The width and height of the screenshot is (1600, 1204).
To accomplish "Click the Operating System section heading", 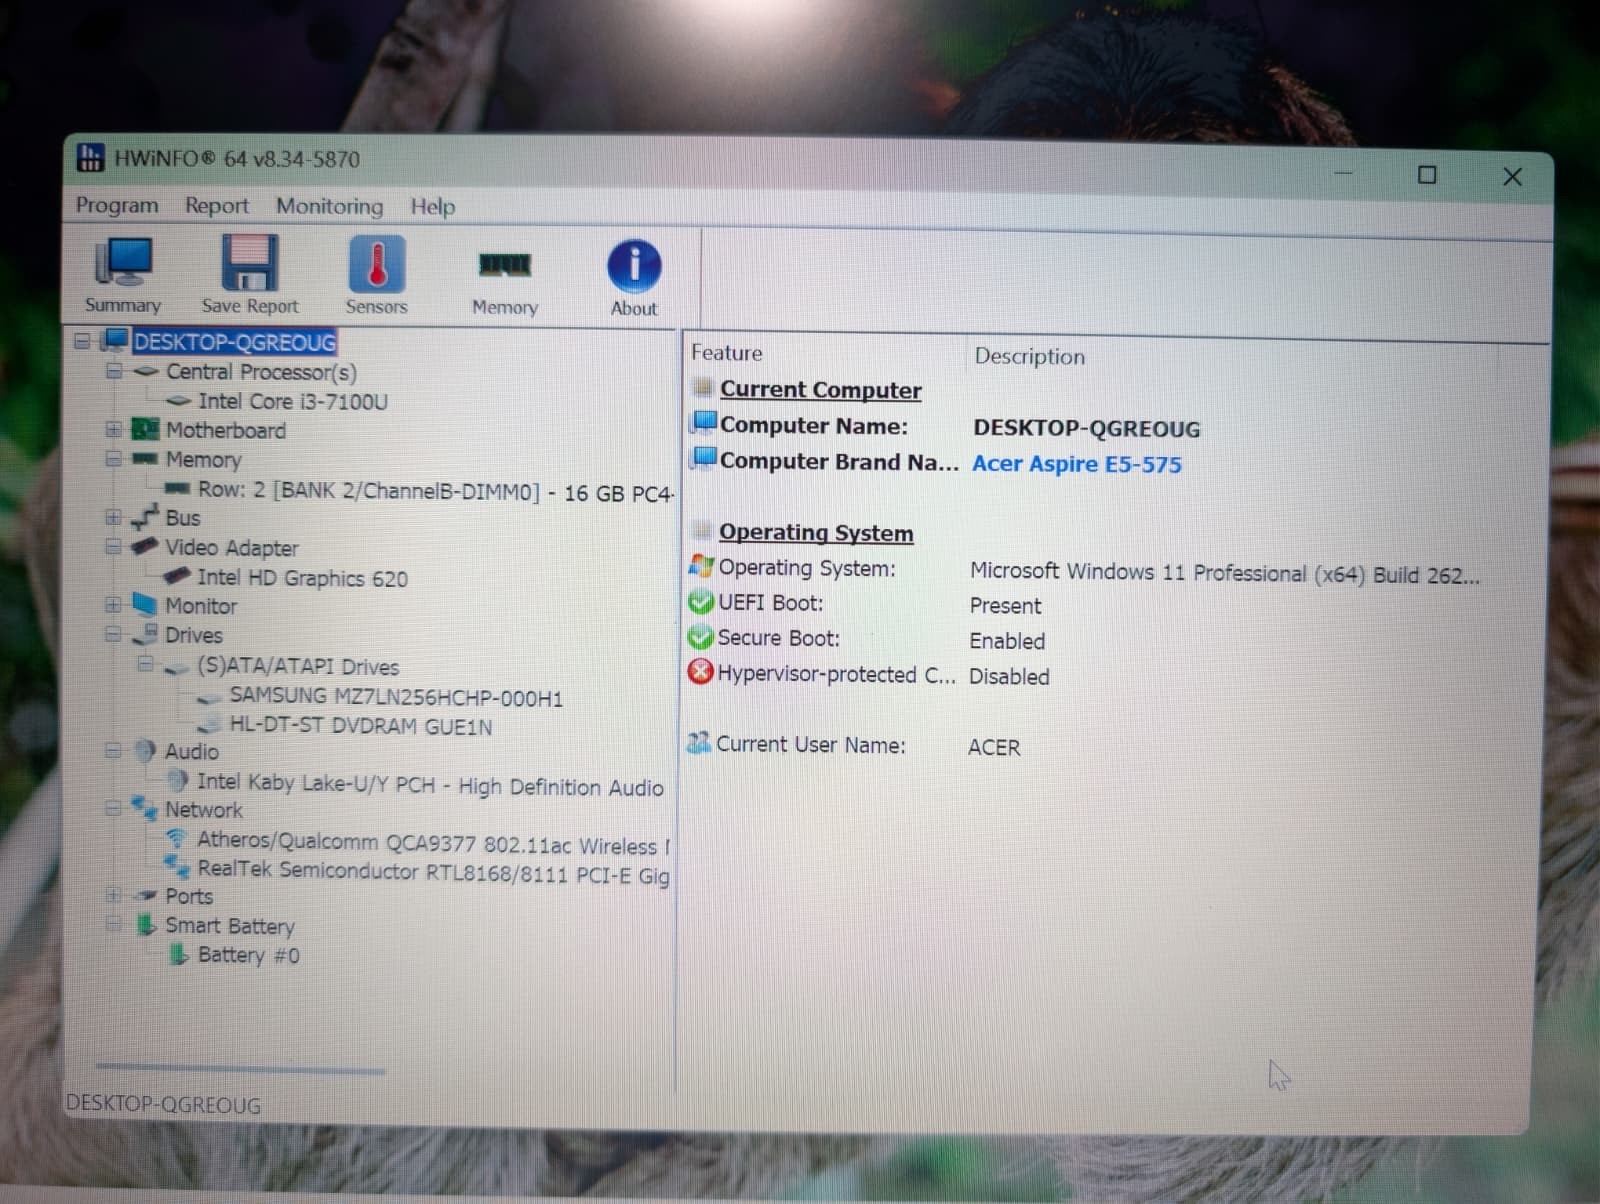I will pyautogui.click(x=816, y=532).
